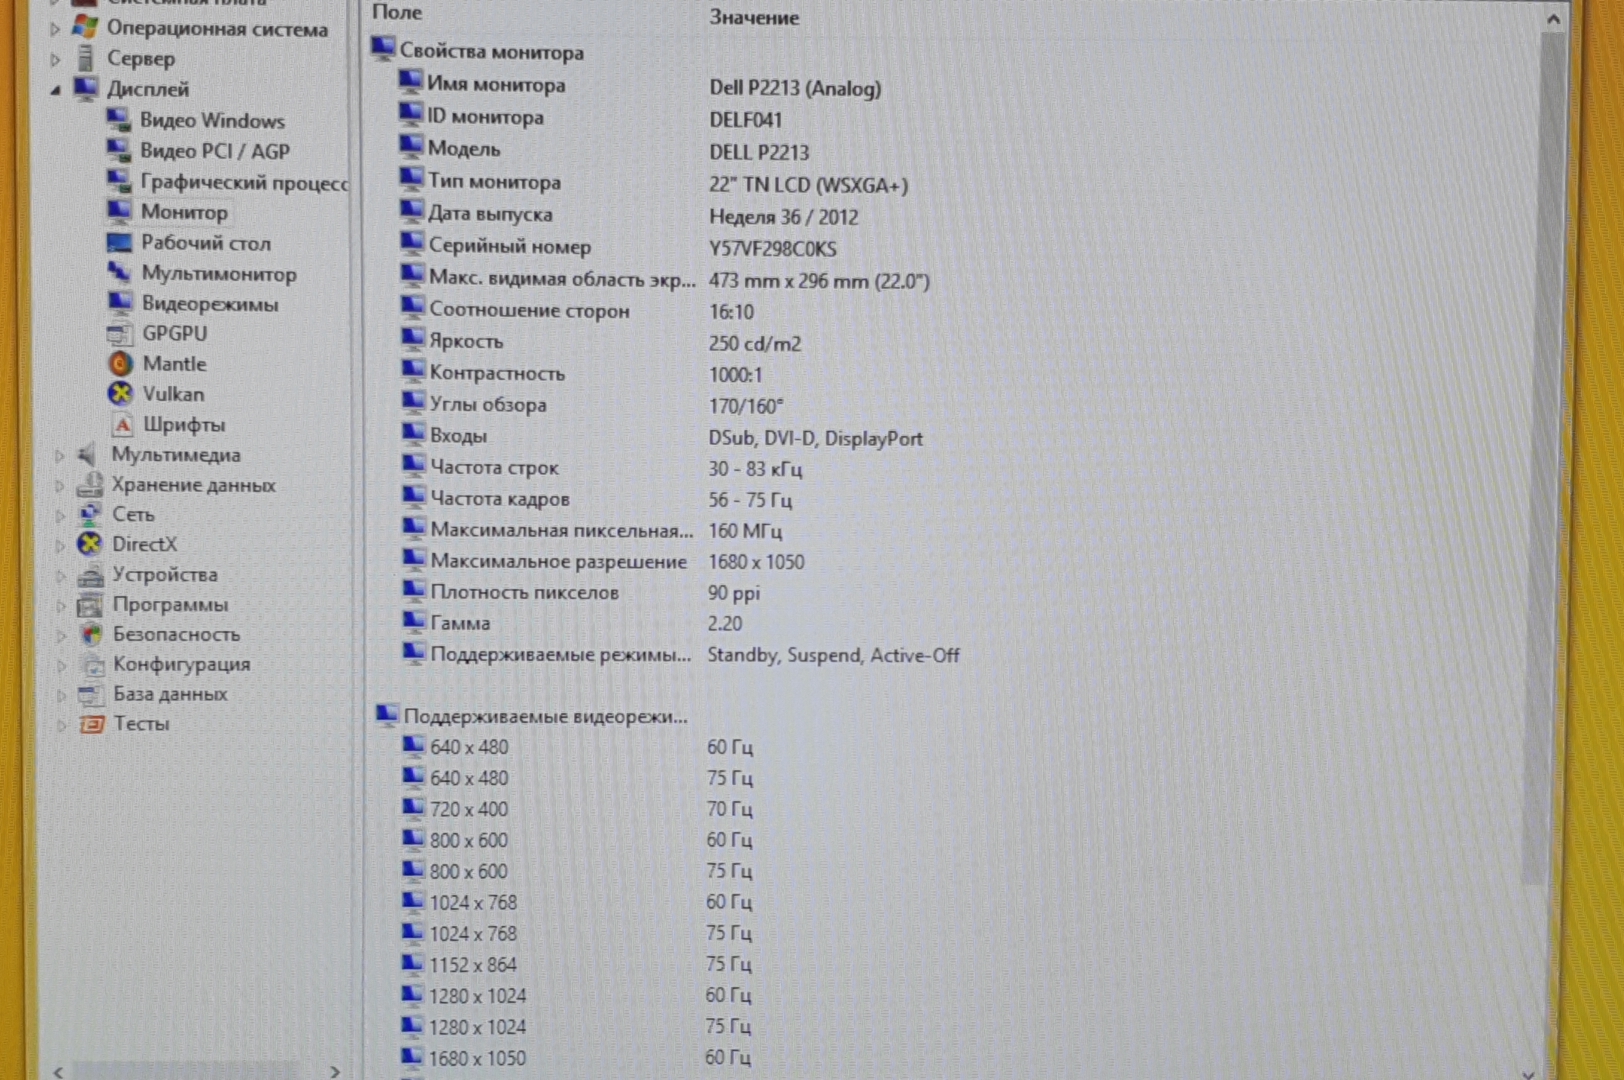Click the Поле column header
The height and width of the screenshot is (1080, 1624).
(397, 12)
